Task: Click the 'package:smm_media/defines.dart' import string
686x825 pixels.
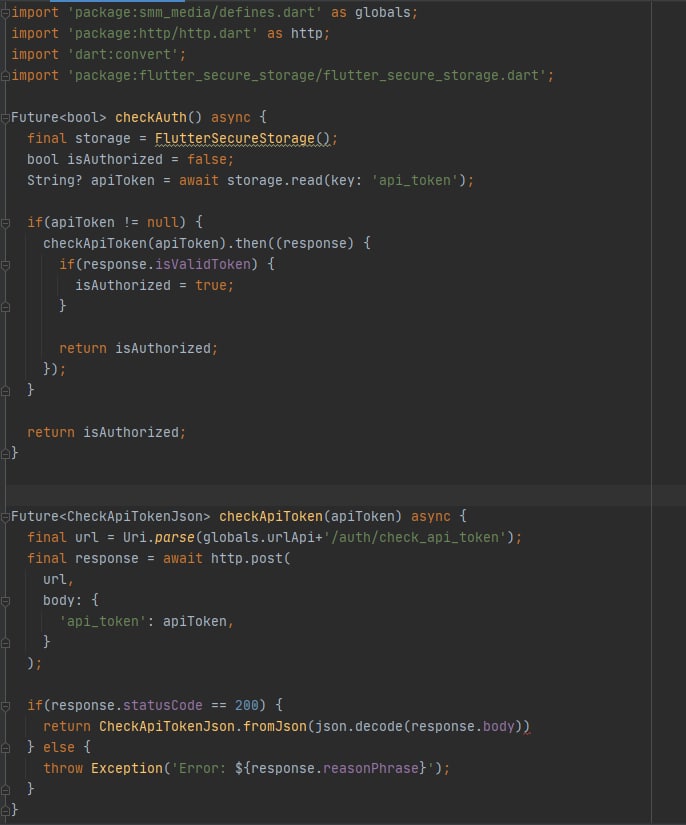Action: coord(194,12)
